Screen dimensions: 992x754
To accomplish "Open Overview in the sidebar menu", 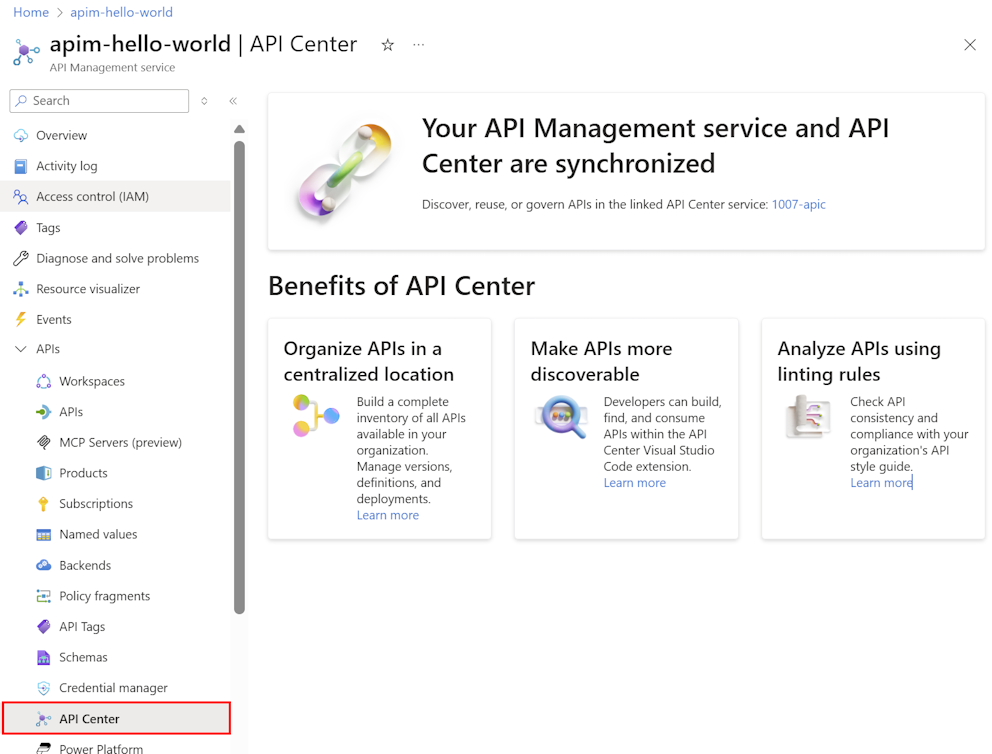I will coord(115,135).
